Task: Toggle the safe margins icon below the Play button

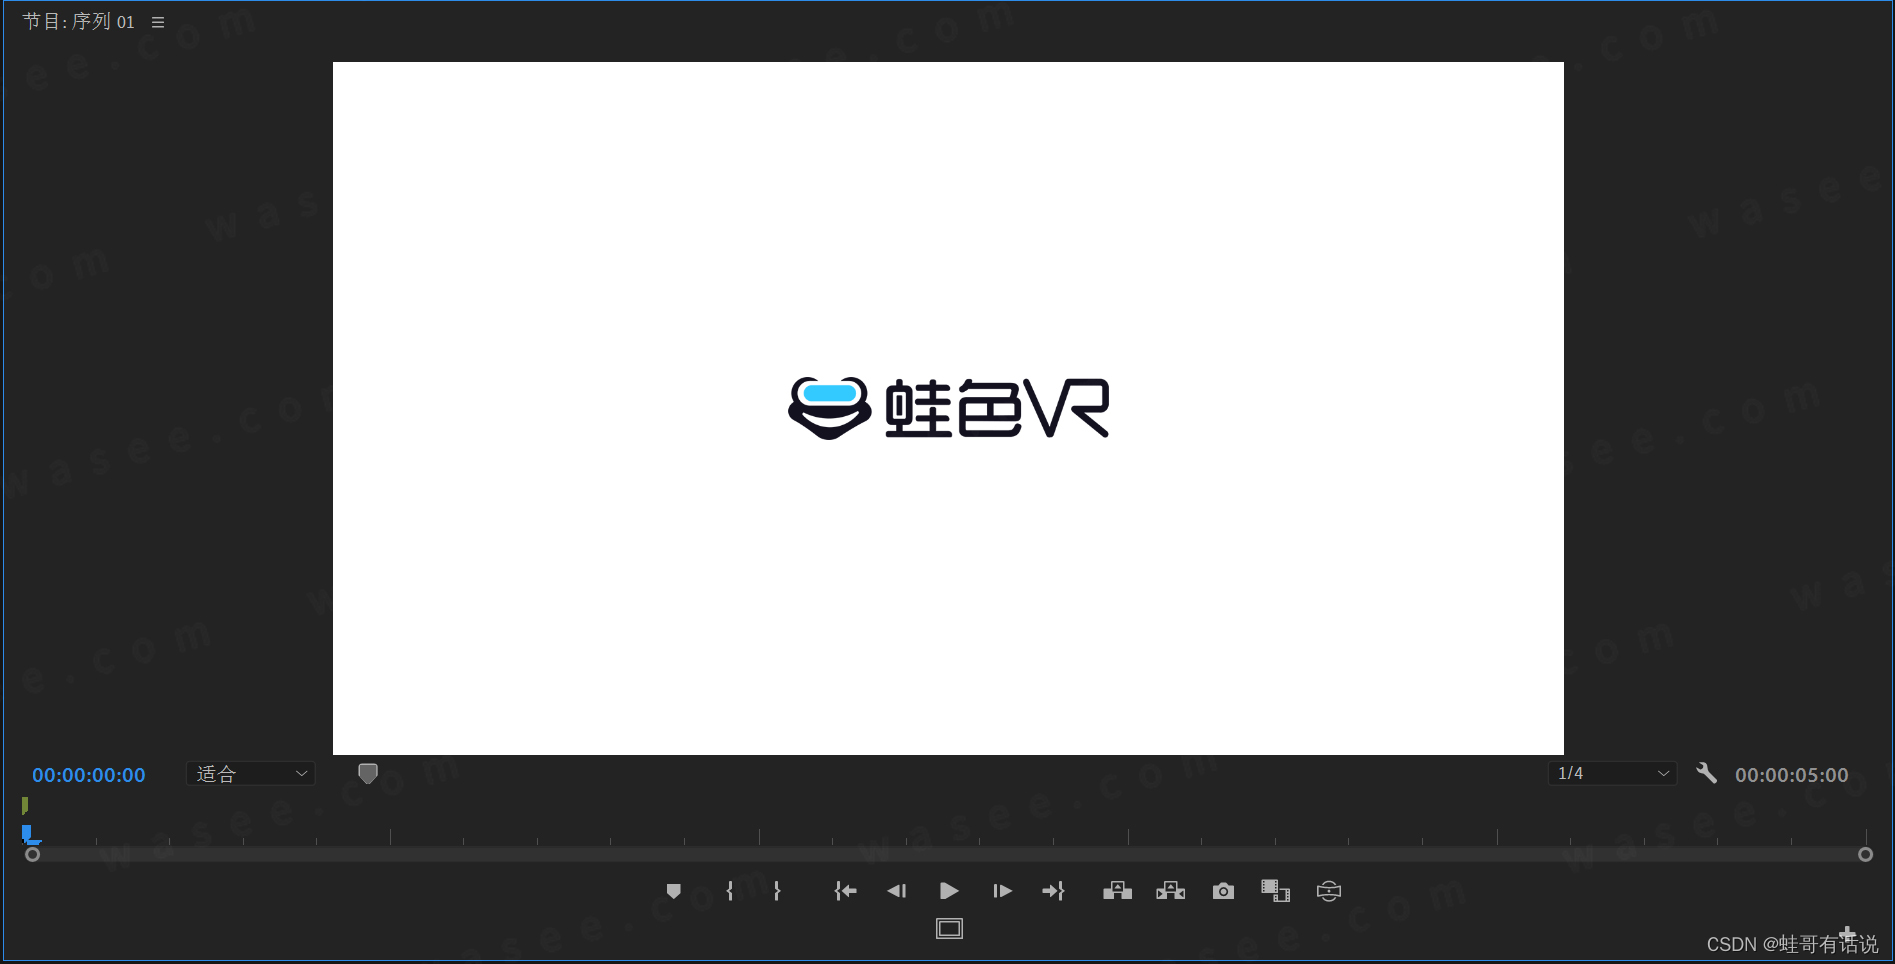Action: [x=949, y=929]
